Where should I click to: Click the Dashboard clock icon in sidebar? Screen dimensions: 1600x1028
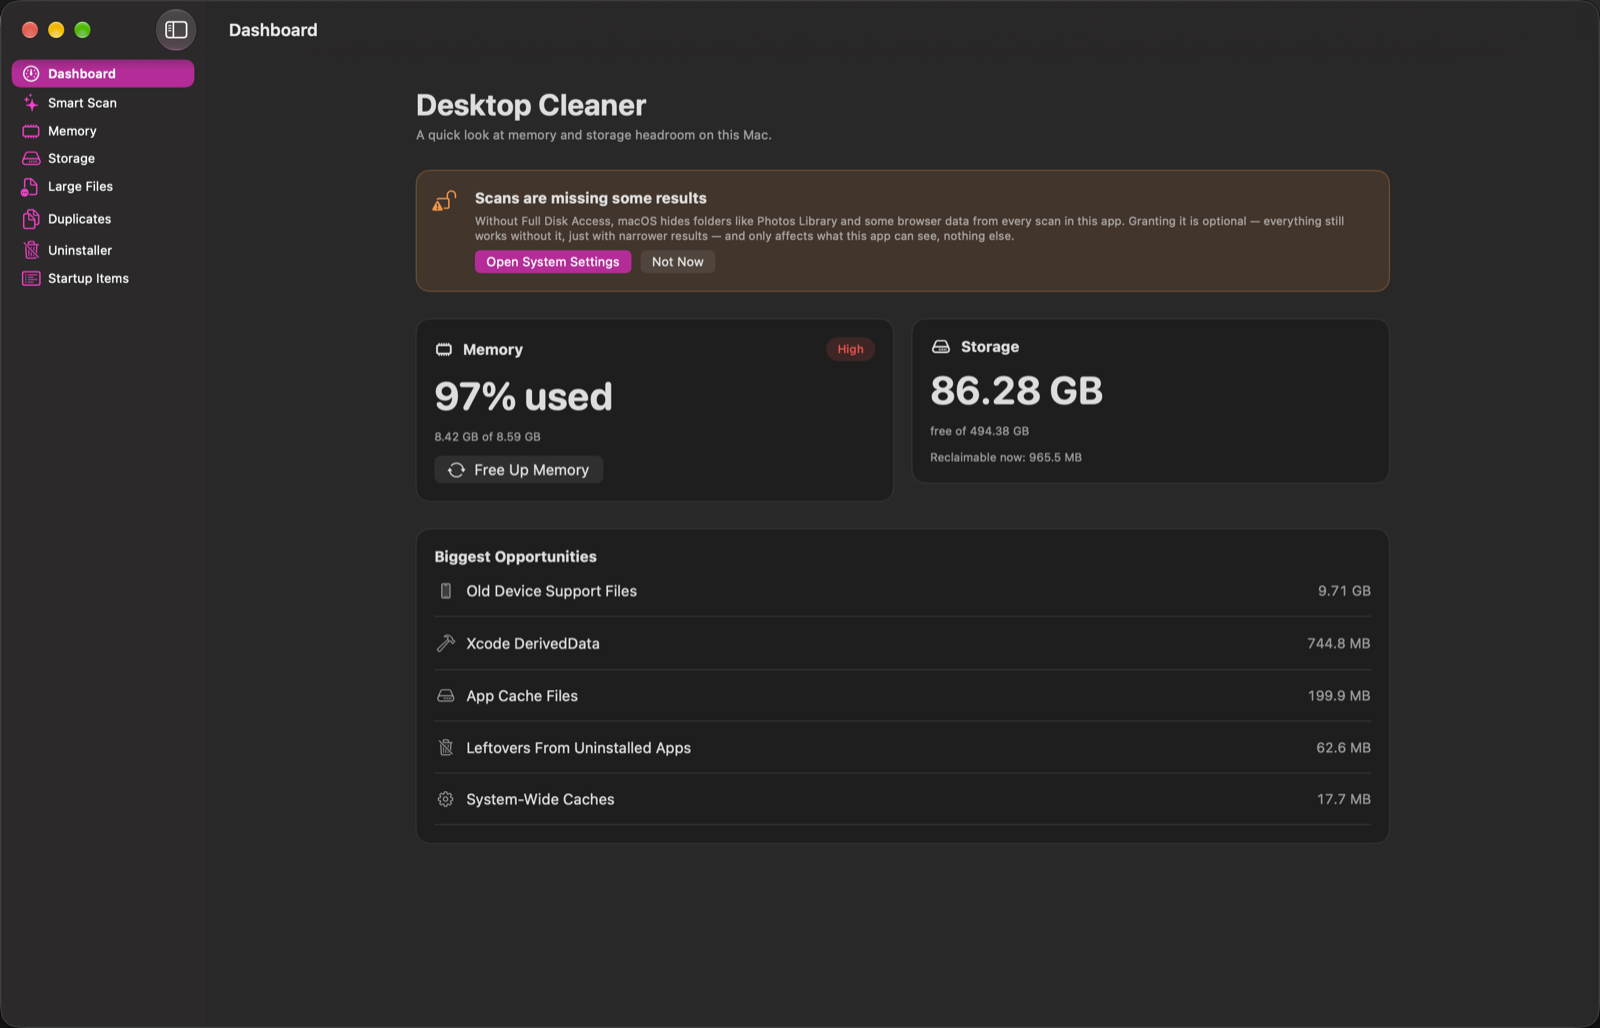[31, 74]
